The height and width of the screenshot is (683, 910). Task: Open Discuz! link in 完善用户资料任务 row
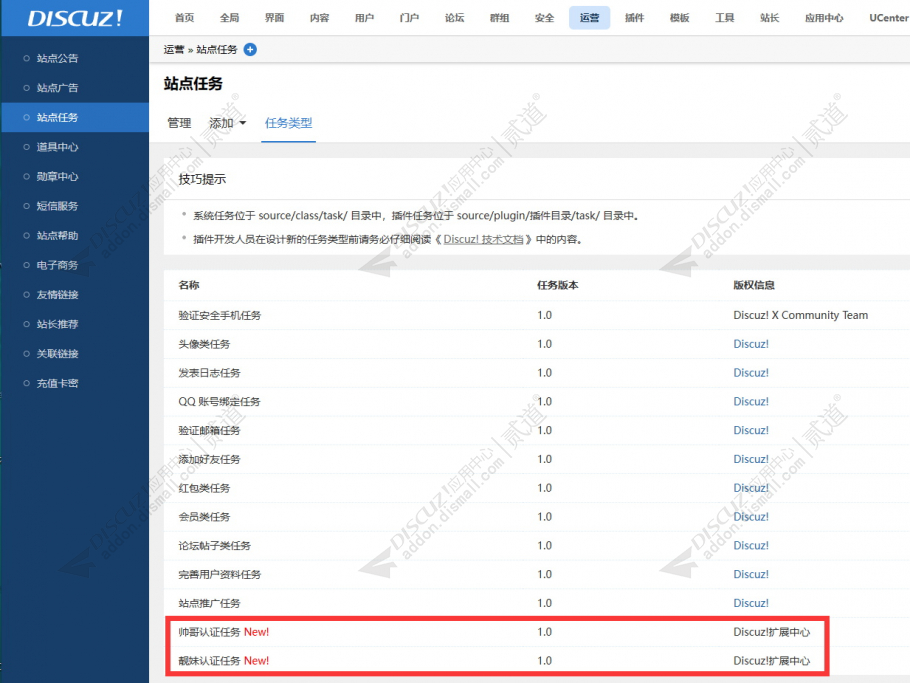(750, 574)
